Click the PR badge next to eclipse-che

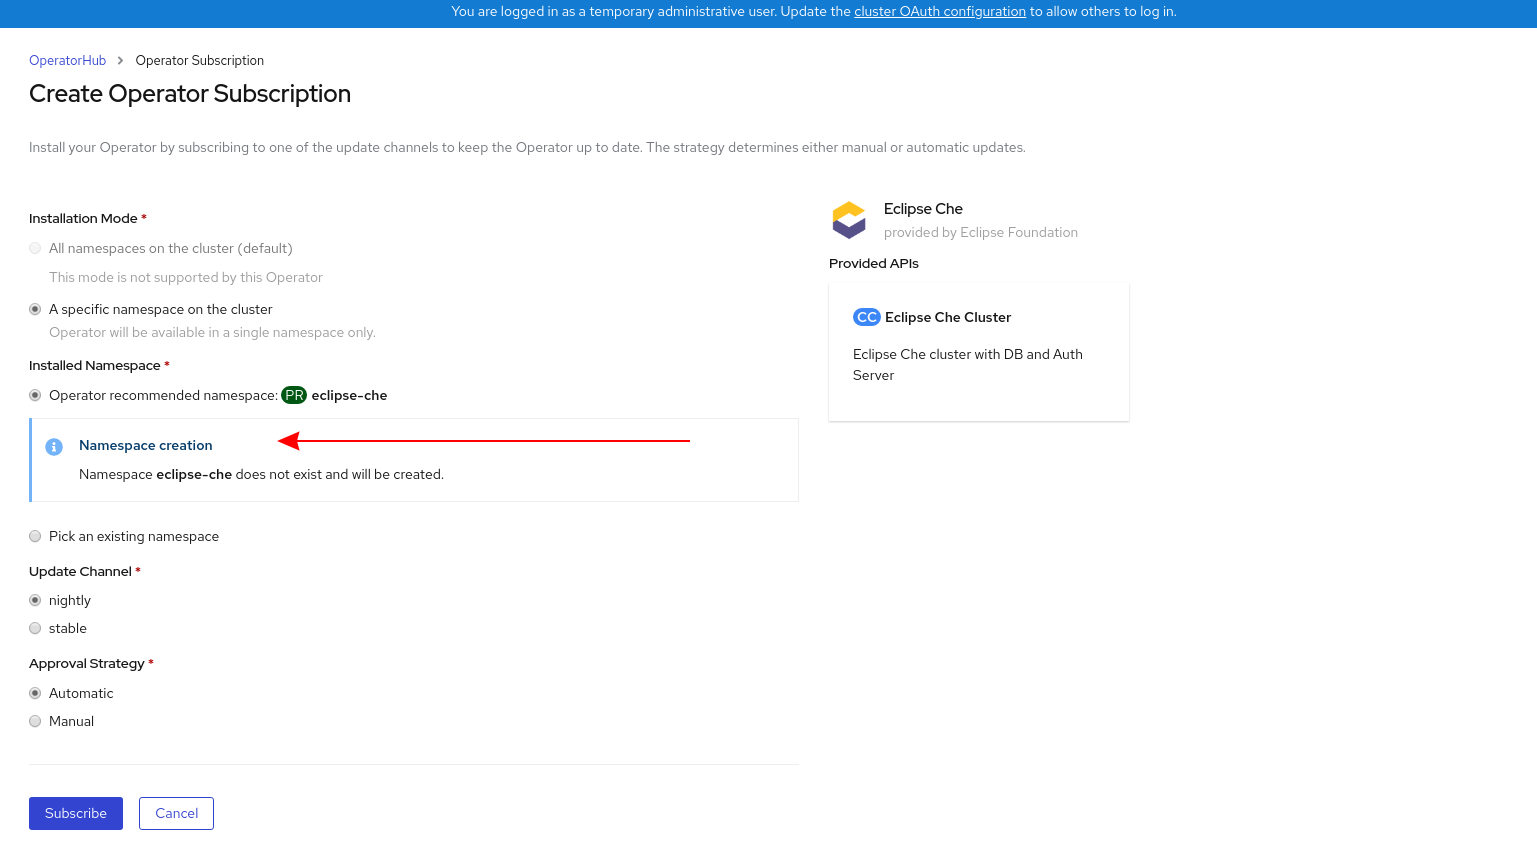[294, 395]
